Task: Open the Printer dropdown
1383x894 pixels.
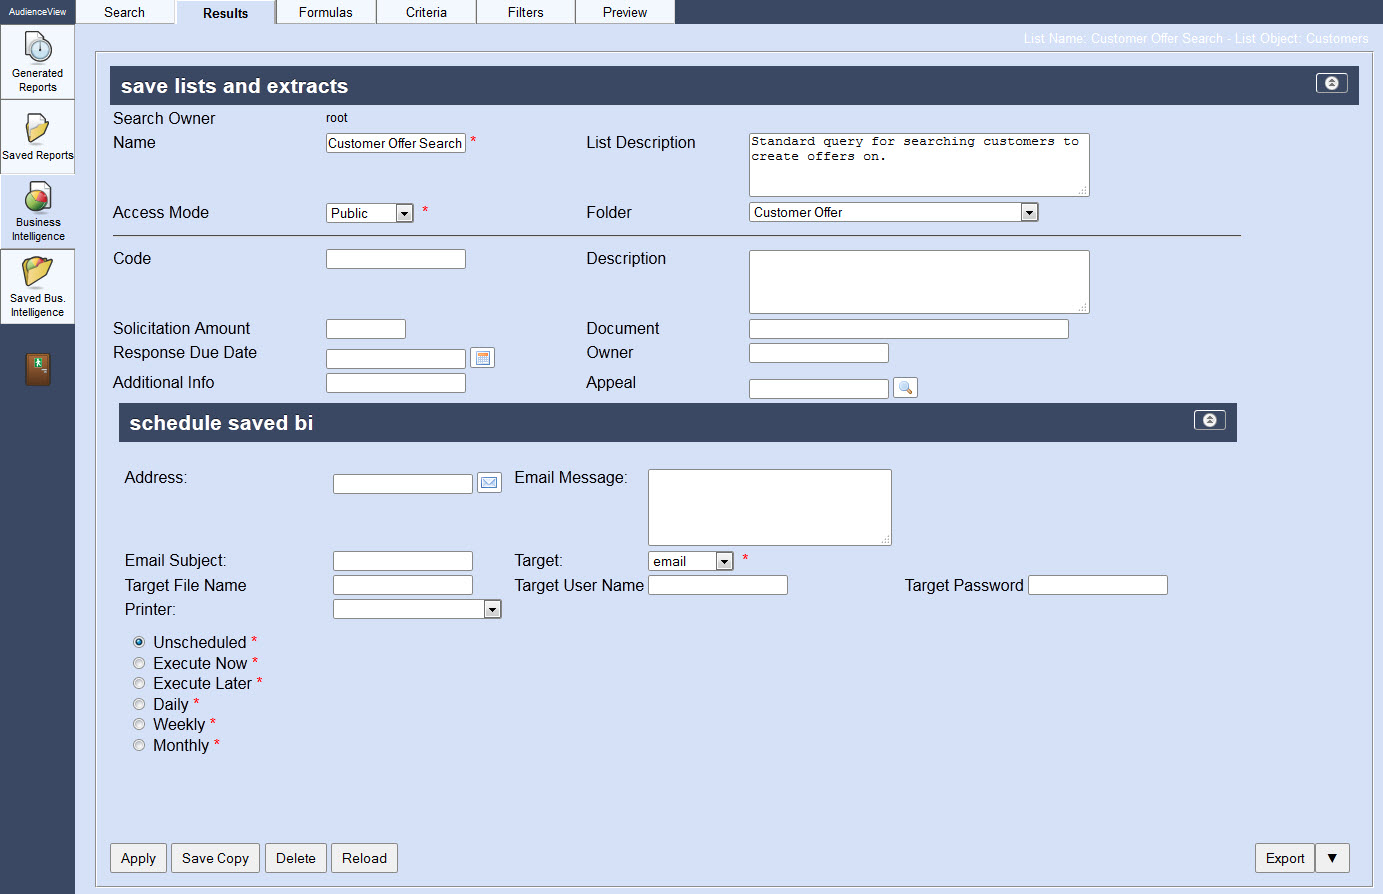Action: pyautogui.click(x=417, y=609)
